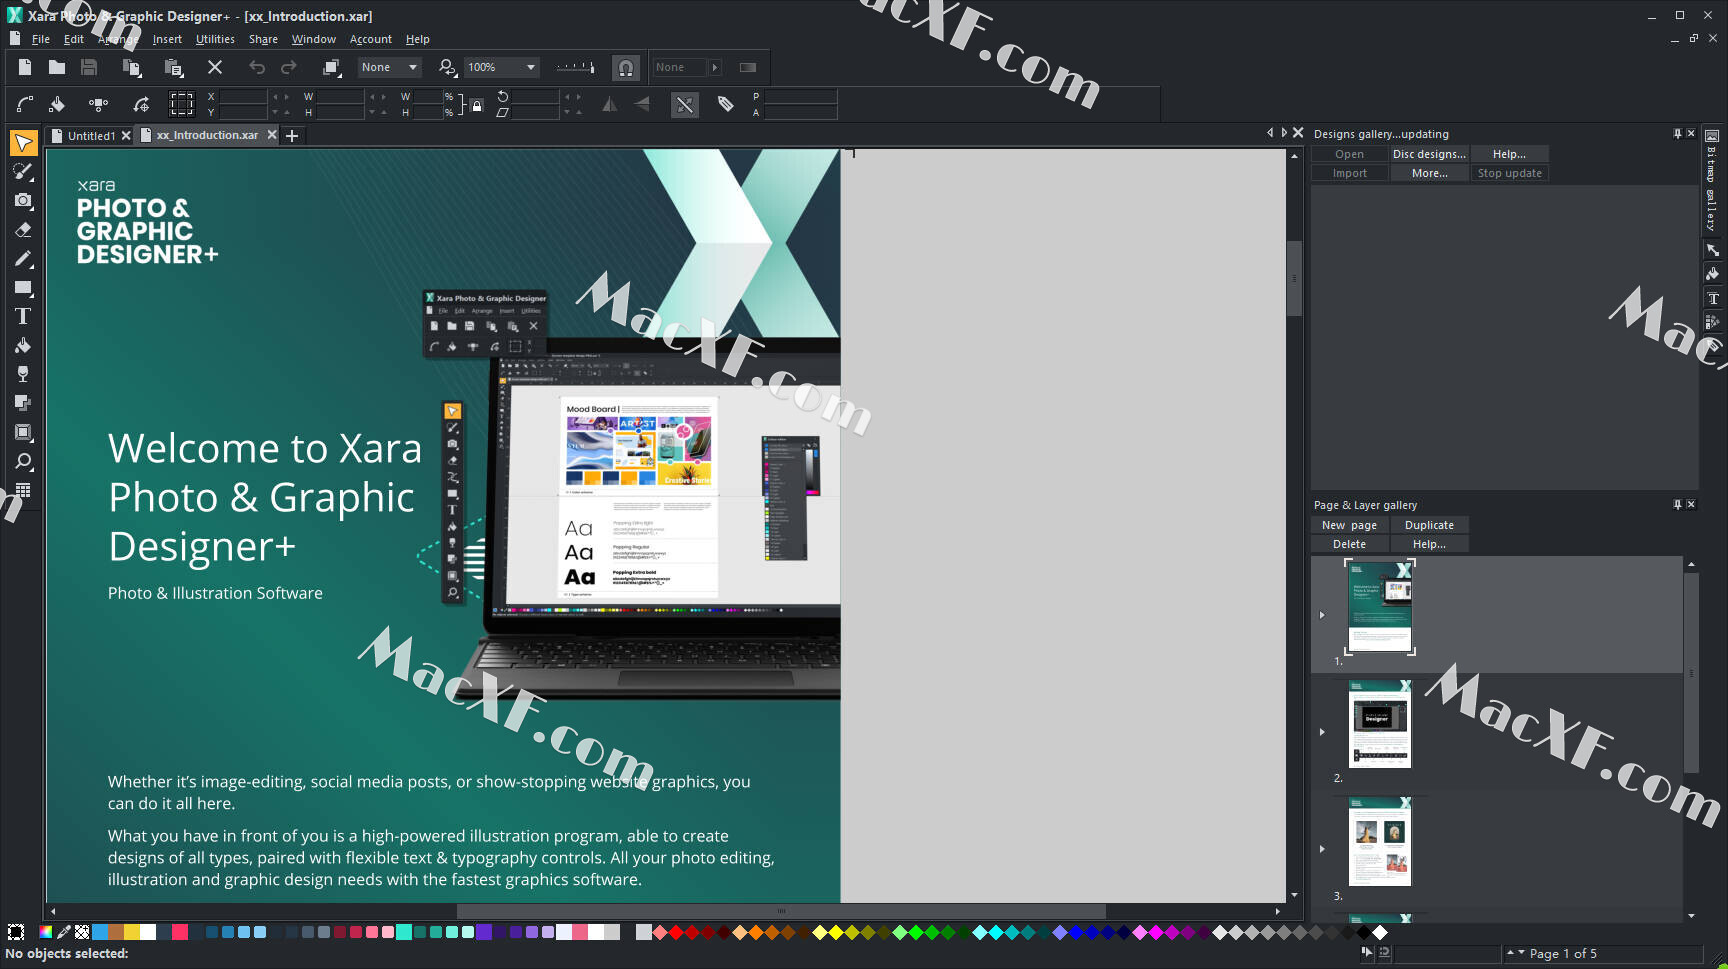Pick the bright red diamond swatch

tap(676, 932)
